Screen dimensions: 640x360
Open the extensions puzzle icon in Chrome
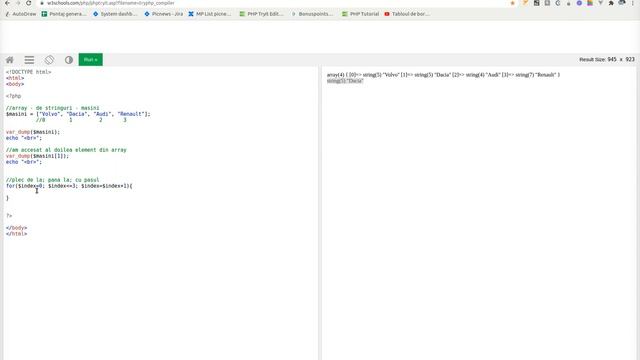tap(611, 3)
